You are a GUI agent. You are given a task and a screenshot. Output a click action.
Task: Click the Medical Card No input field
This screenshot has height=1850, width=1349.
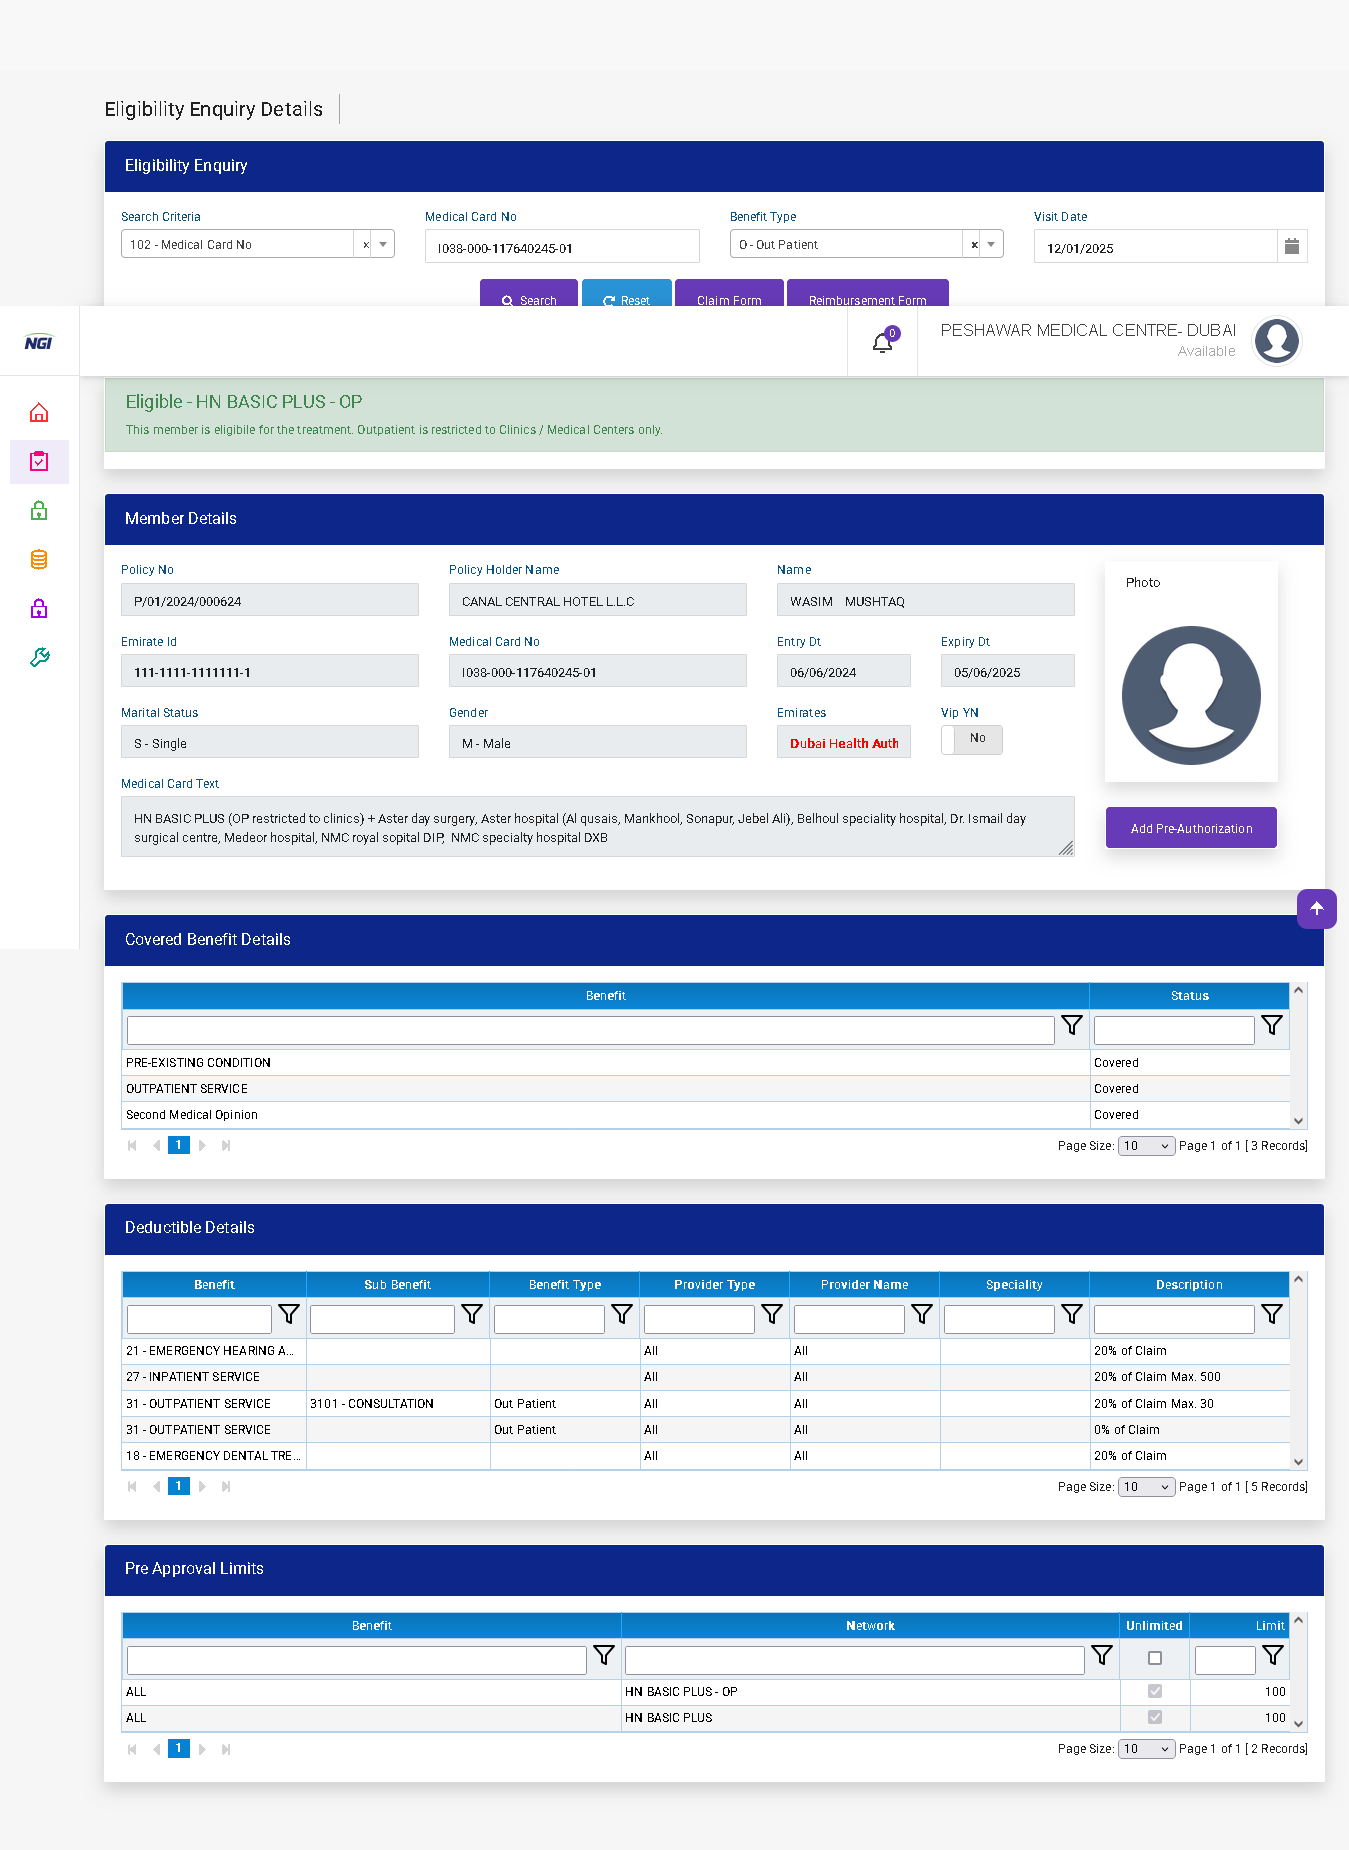561,248
